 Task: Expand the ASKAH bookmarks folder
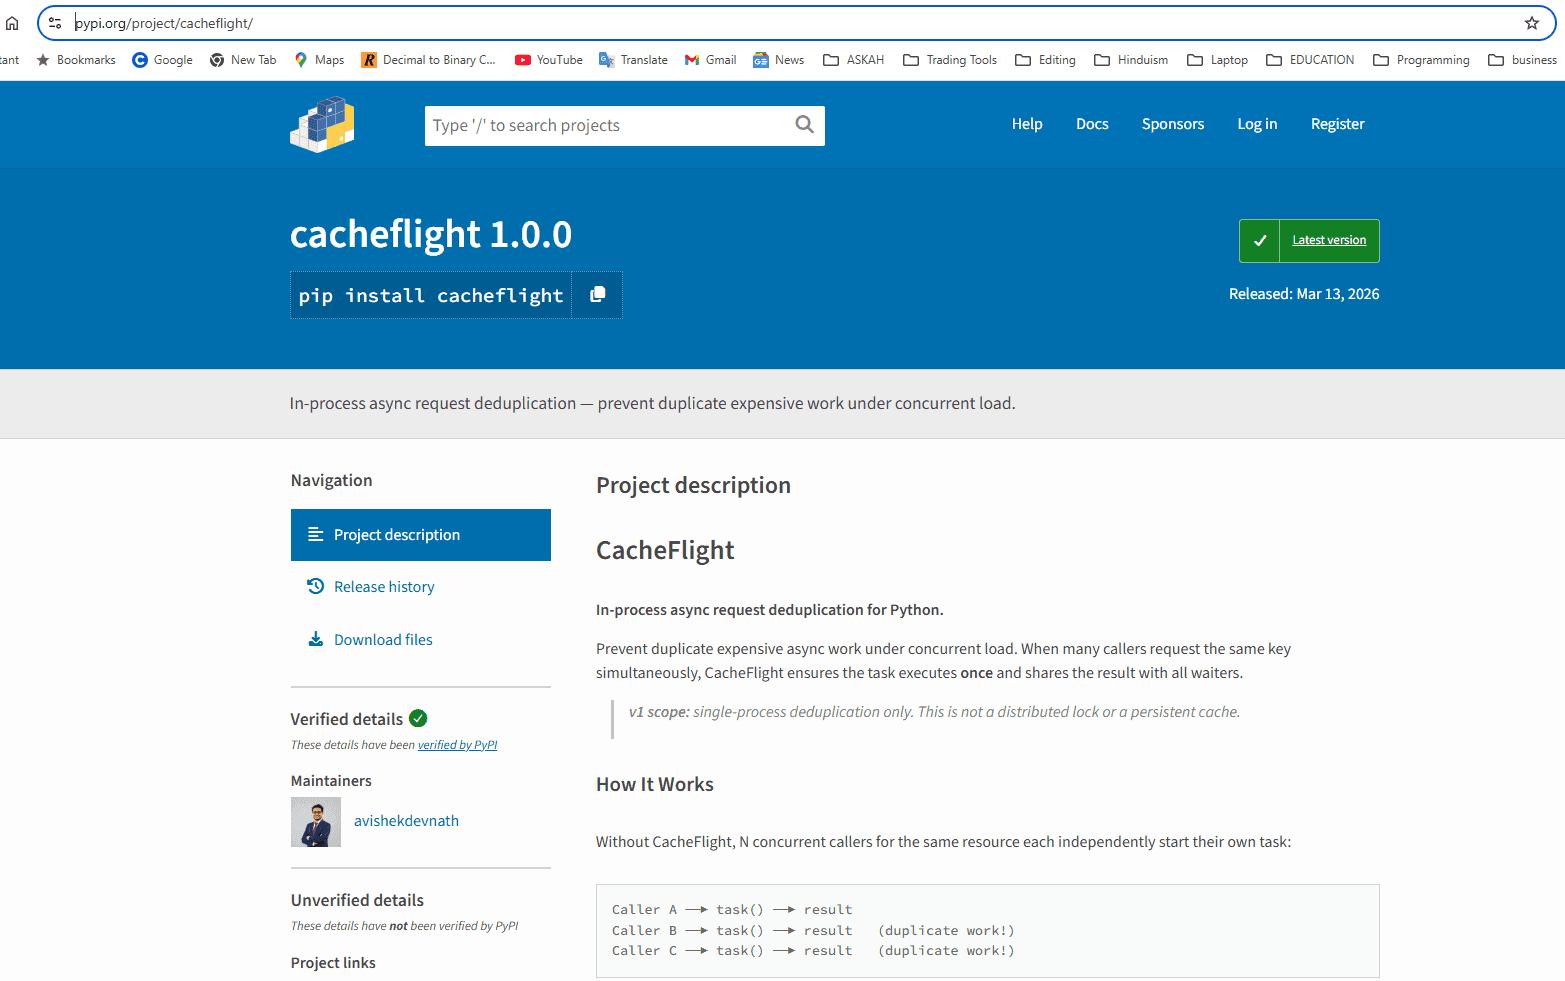(x=853, y=59)
